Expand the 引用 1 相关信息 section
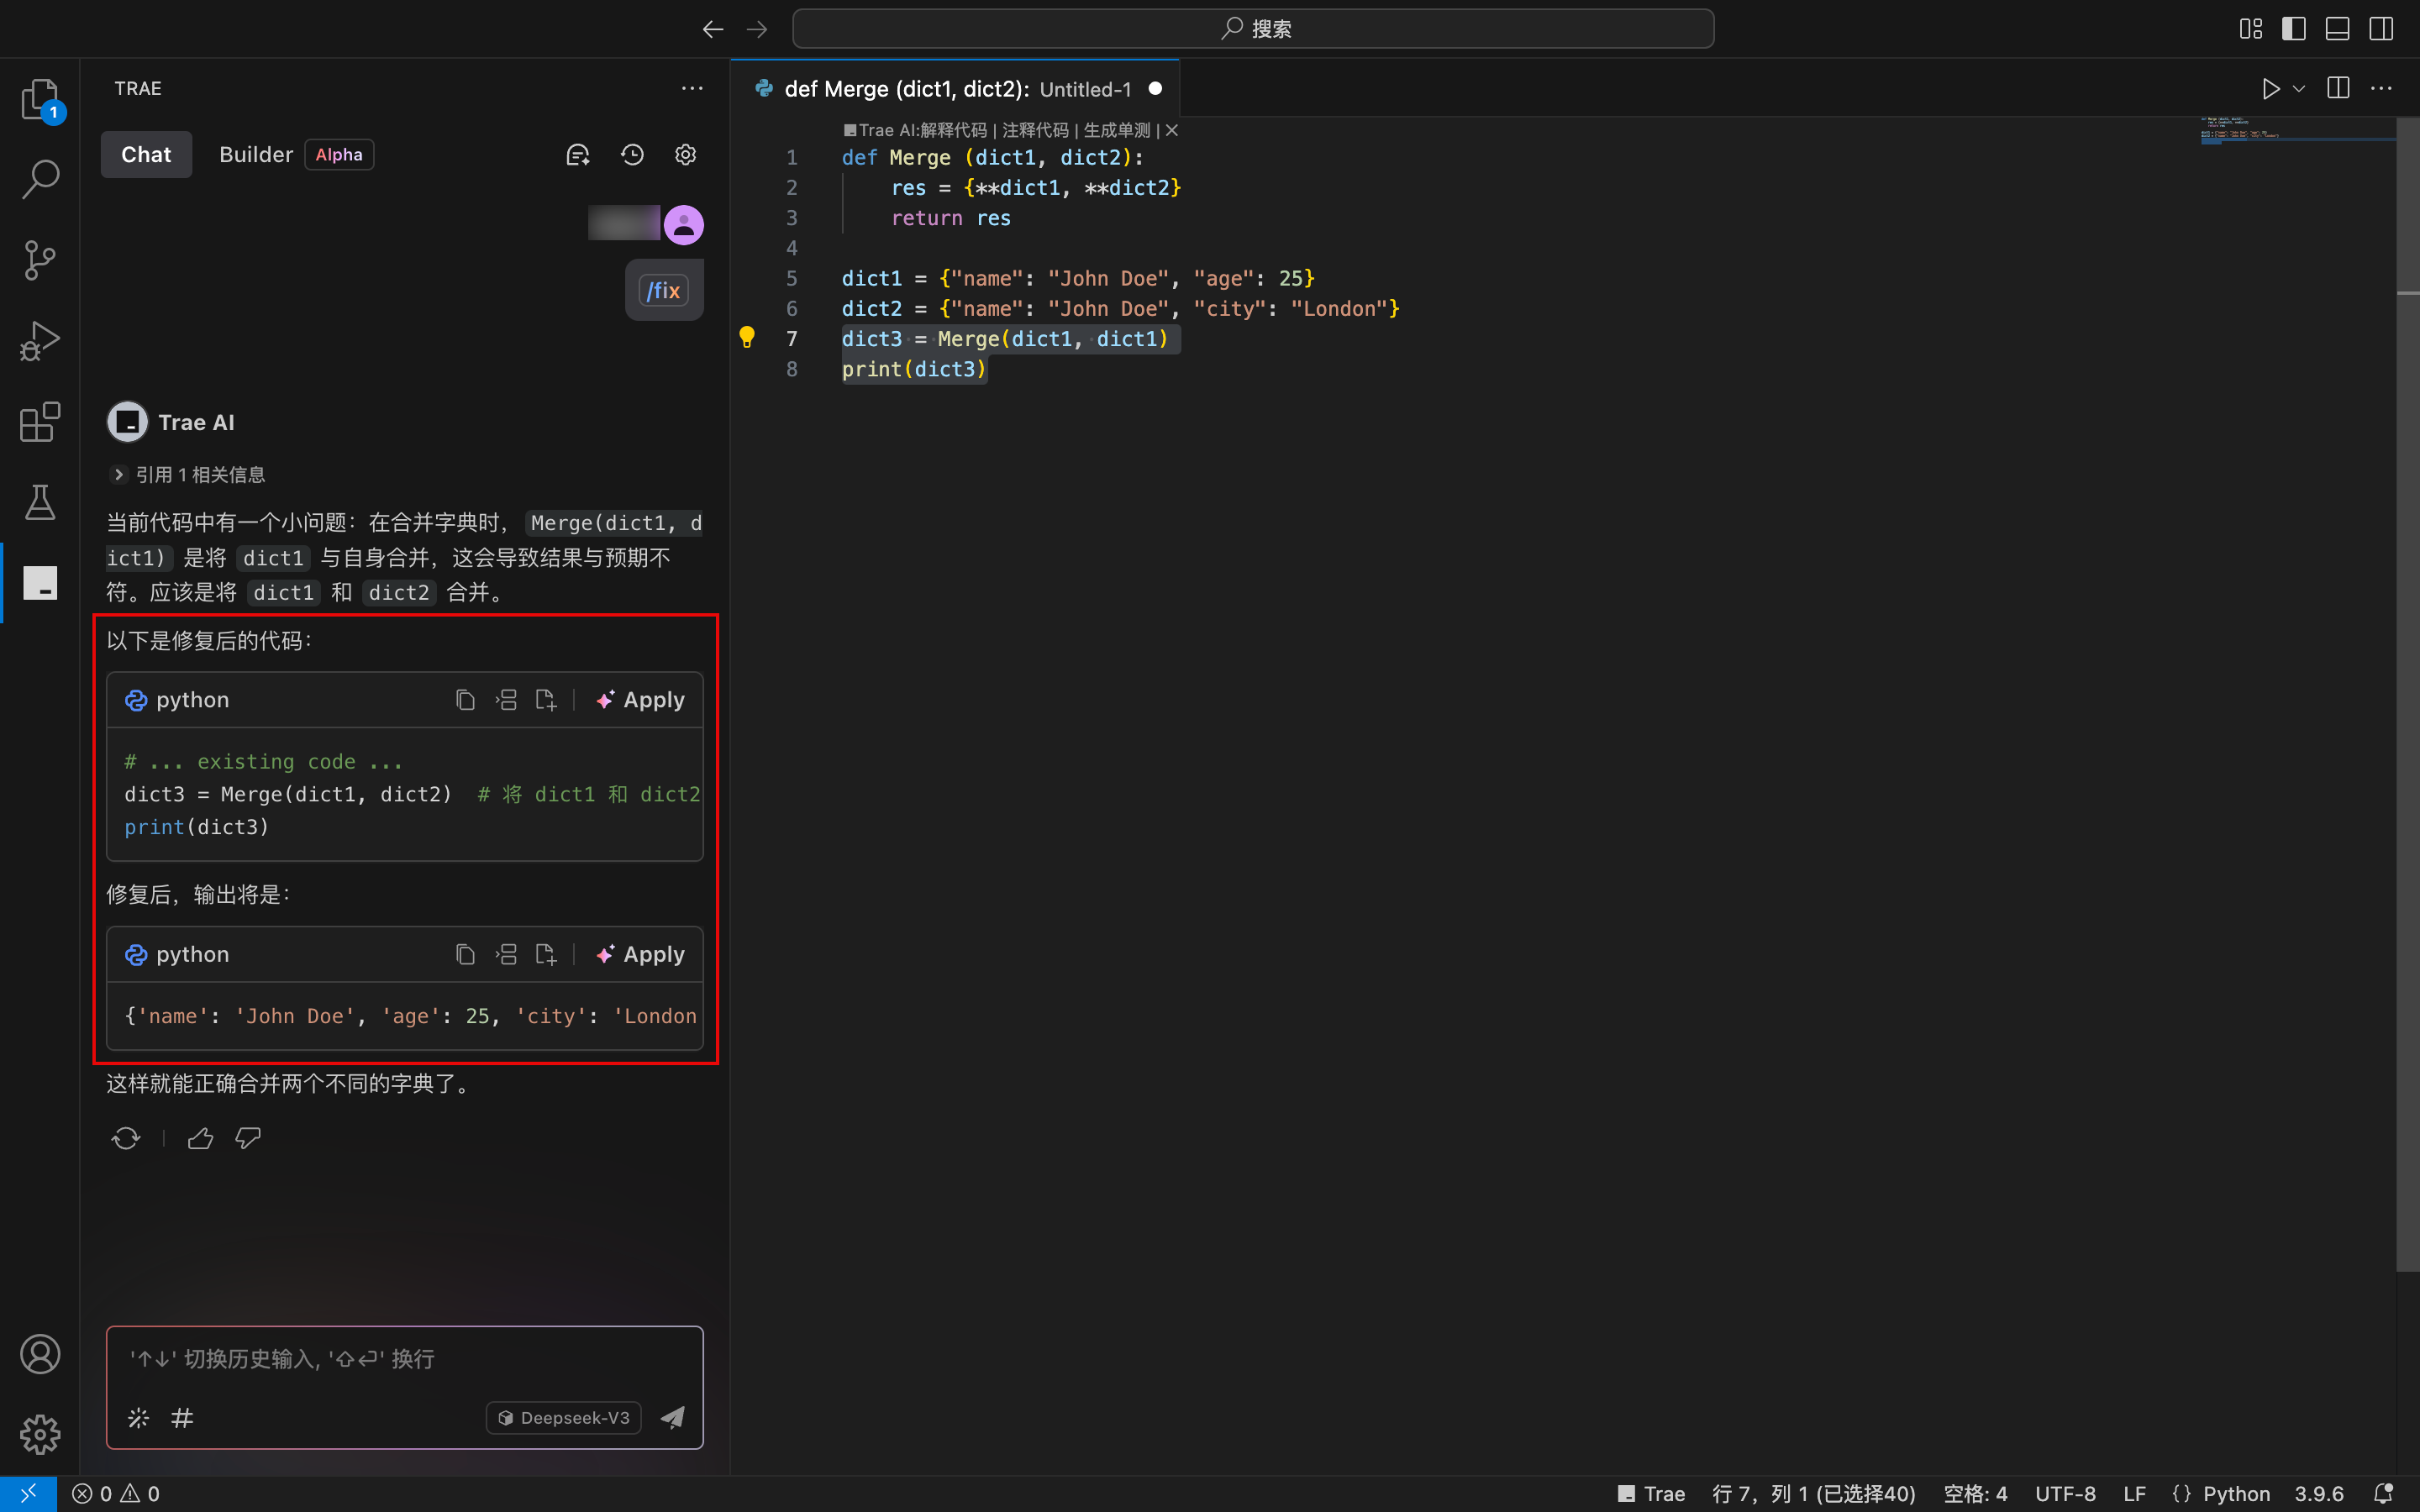This screenshot has height=1512, width=2420. (x=188, y=475)
